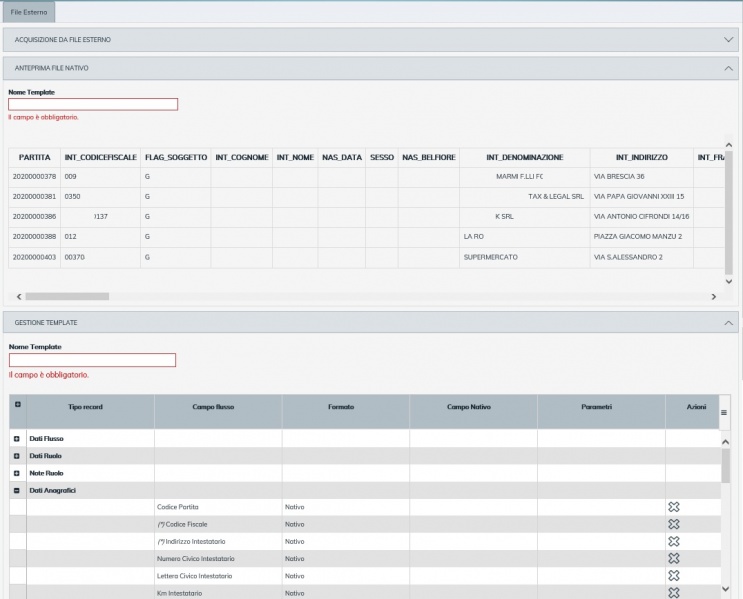Focus the Nome Template field in Anteprima section
The image size is (743, 599).
[x=93, y=104]
